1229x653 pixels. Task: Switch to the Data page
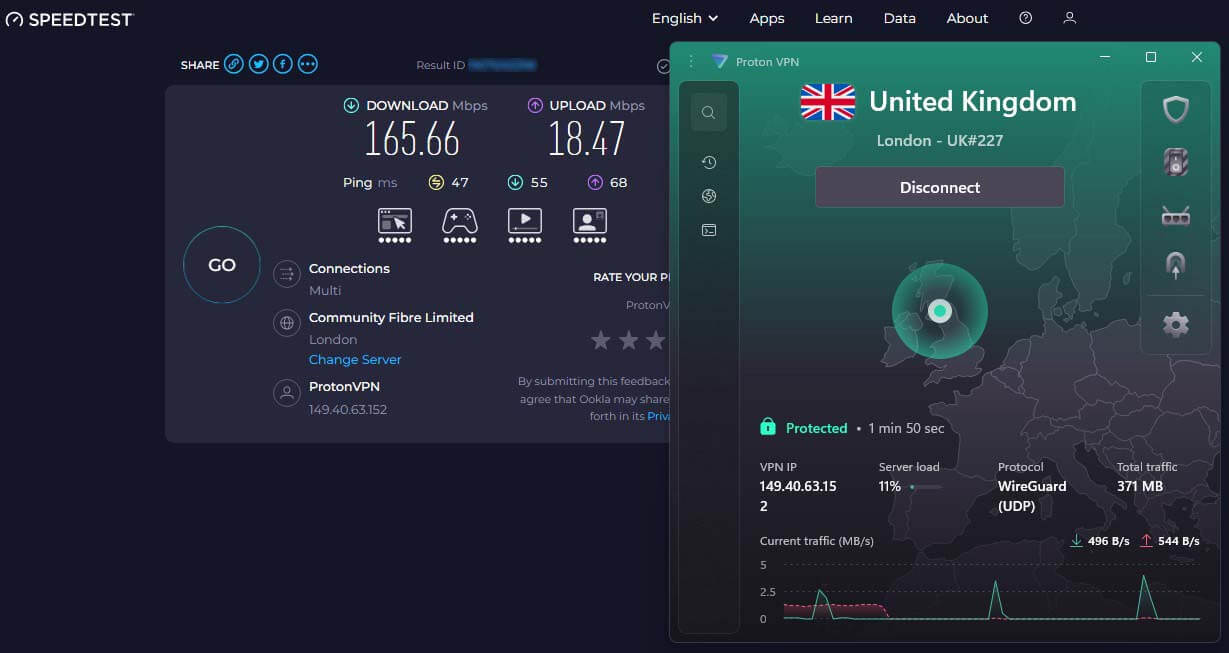[x=899, y=18]
